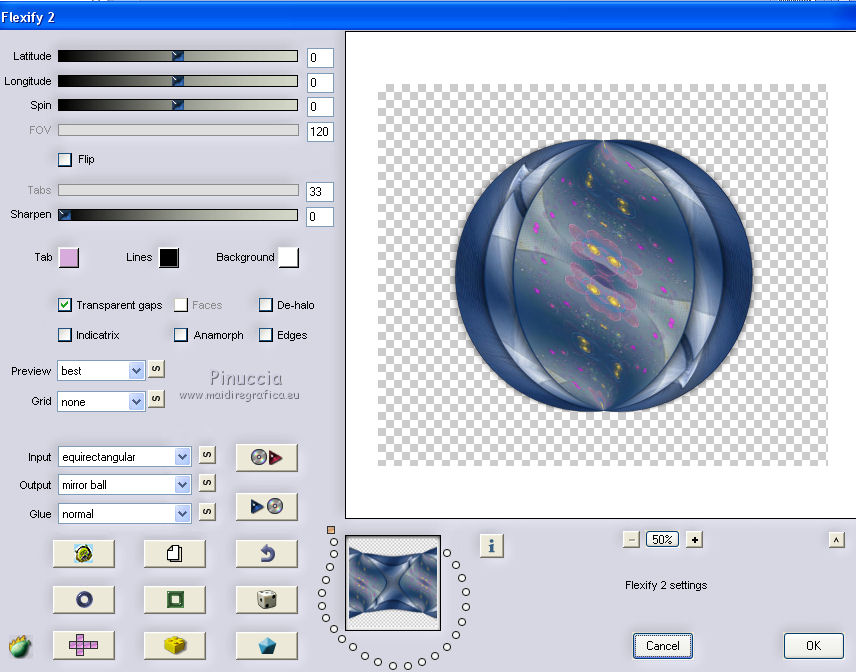Enable the Indicatrix checkbox
The width and height of the screenshot is (856, 672).
tap(64, 335)
